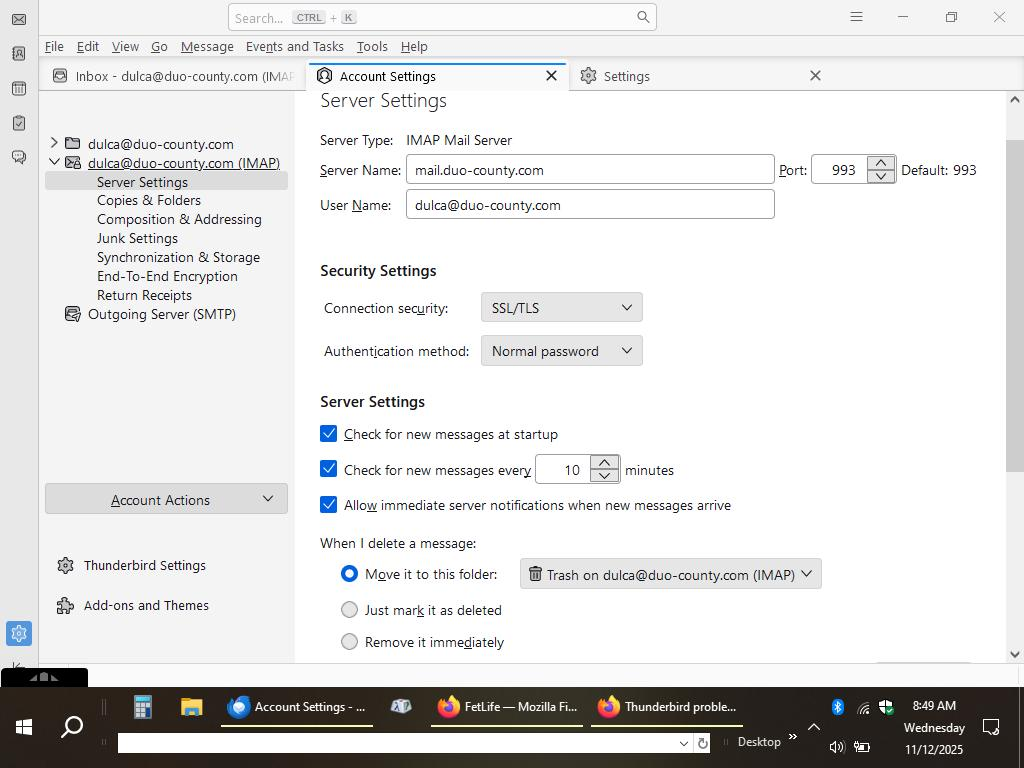Switch to Calendar via sidebar icon
Image resolution: width=1024 pixels, height=768 pixels.
[x=18, y=89]
